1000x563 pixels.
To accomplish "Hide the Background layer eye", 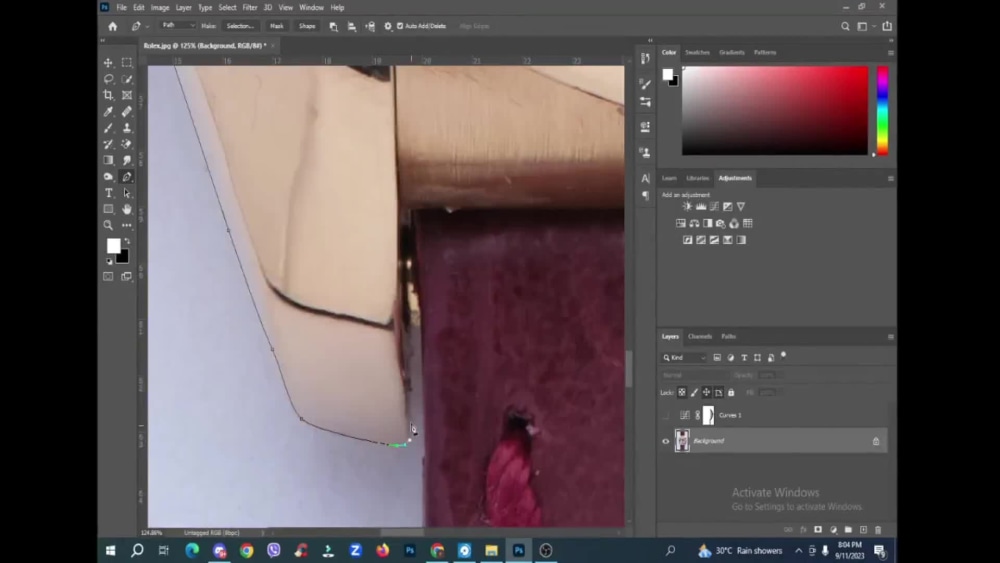I will click(666, 441).
